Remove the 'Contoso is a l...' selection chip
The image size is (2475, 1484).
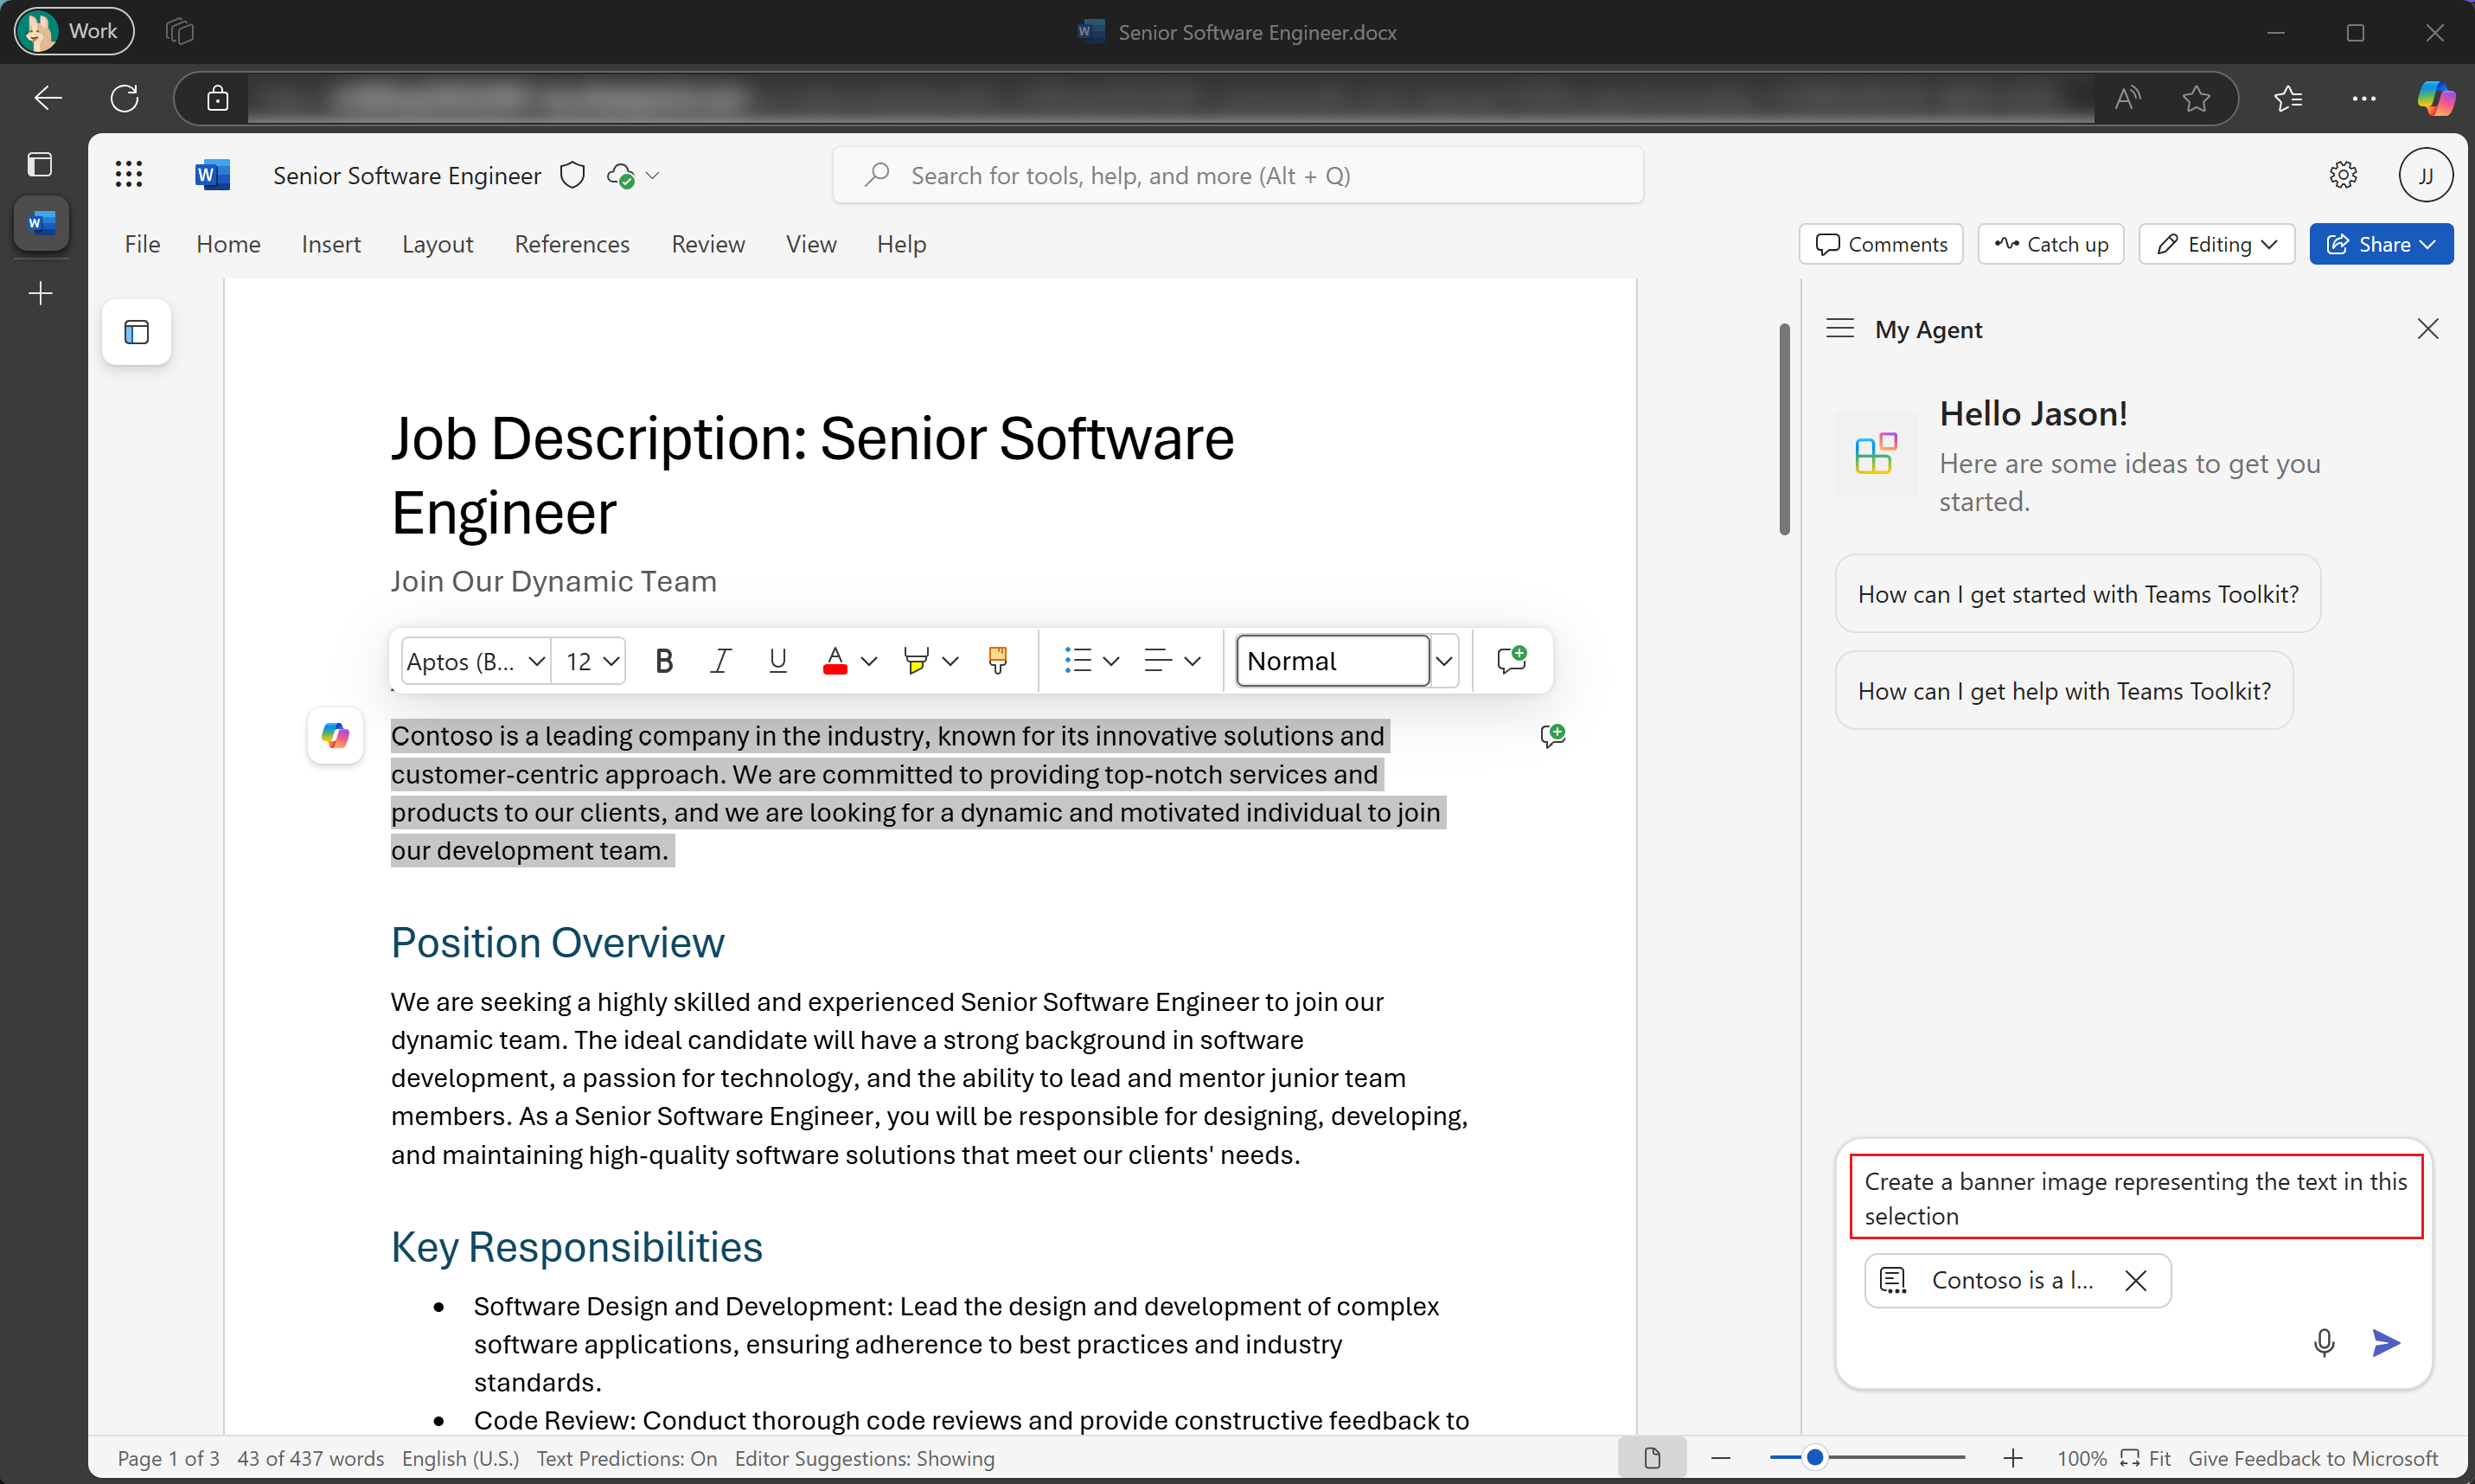click(x=2135, y=1280)
